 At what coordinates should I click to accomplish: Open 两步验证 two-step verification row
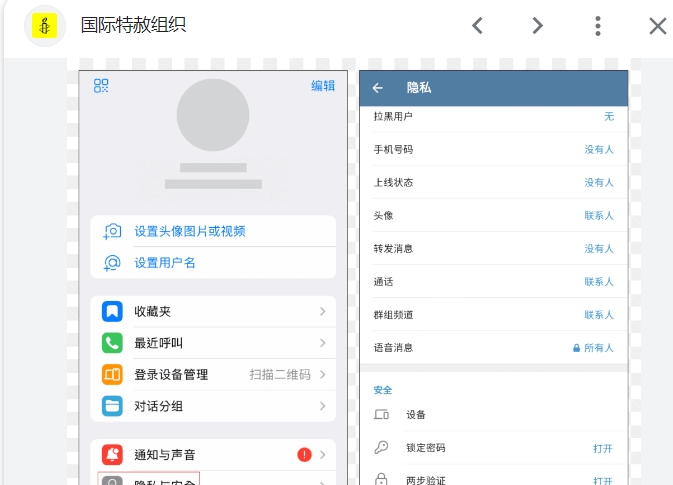(x=494, y=475)
